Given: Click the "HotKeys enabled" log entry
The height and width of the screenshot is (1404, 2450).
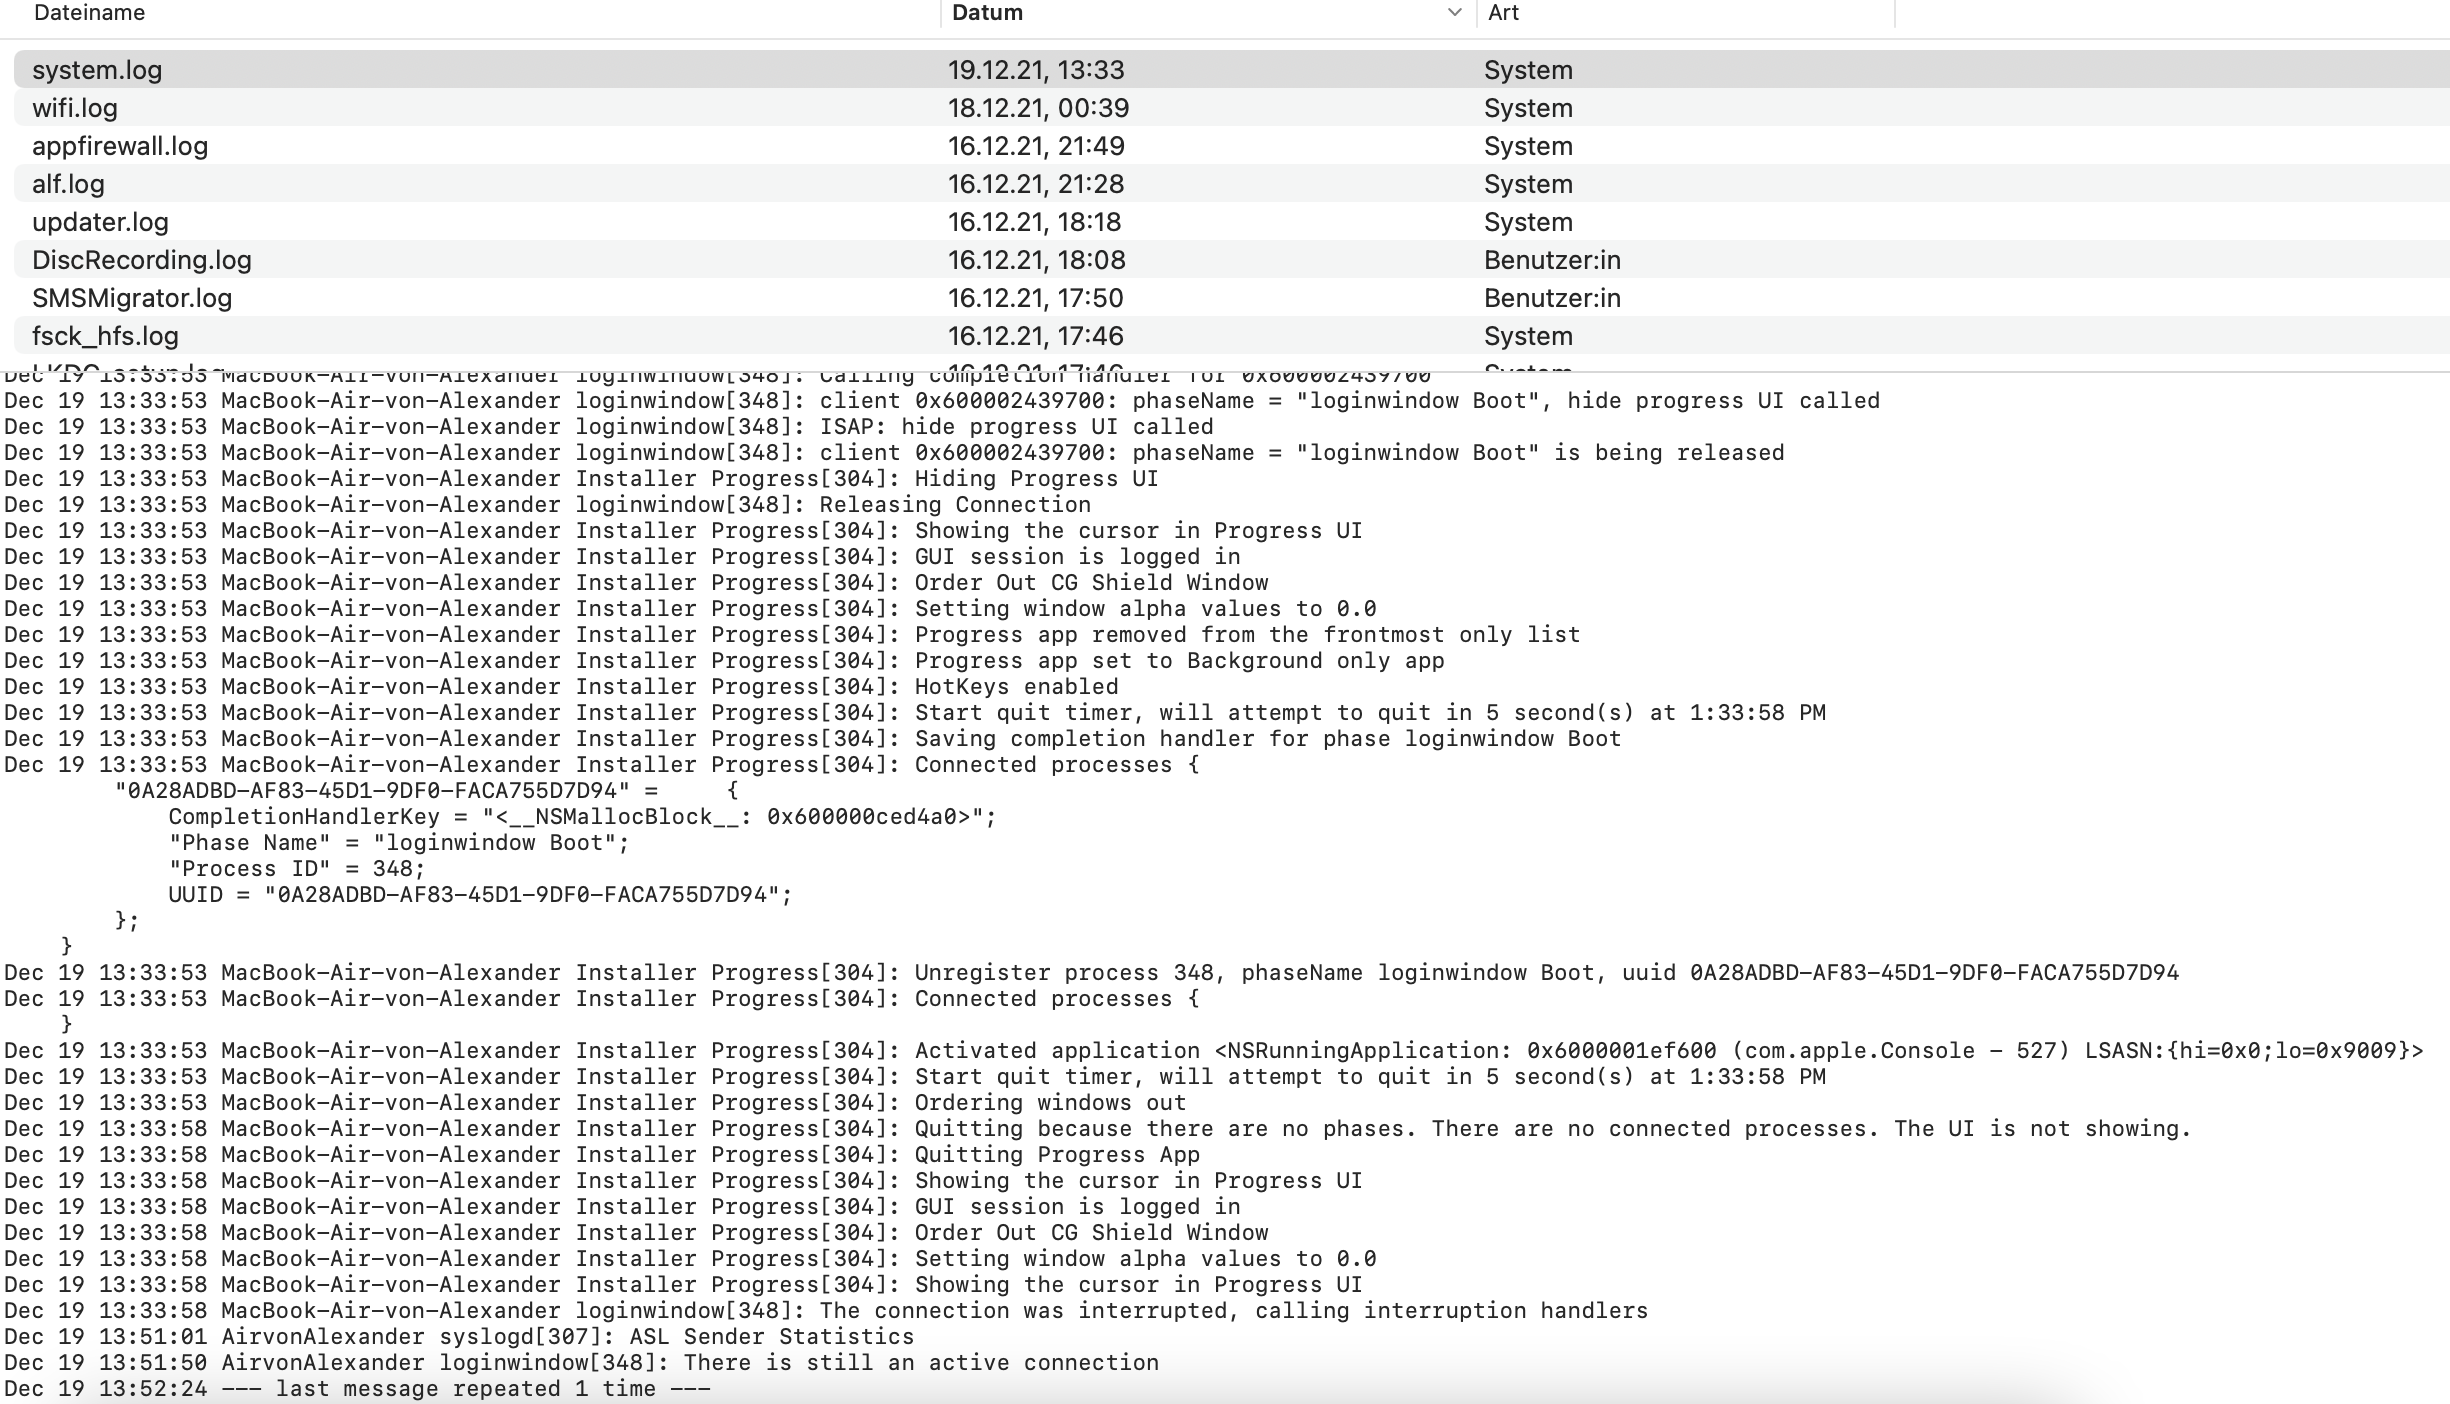Looking at the screenshot, I should click(x=1016, y=686).
